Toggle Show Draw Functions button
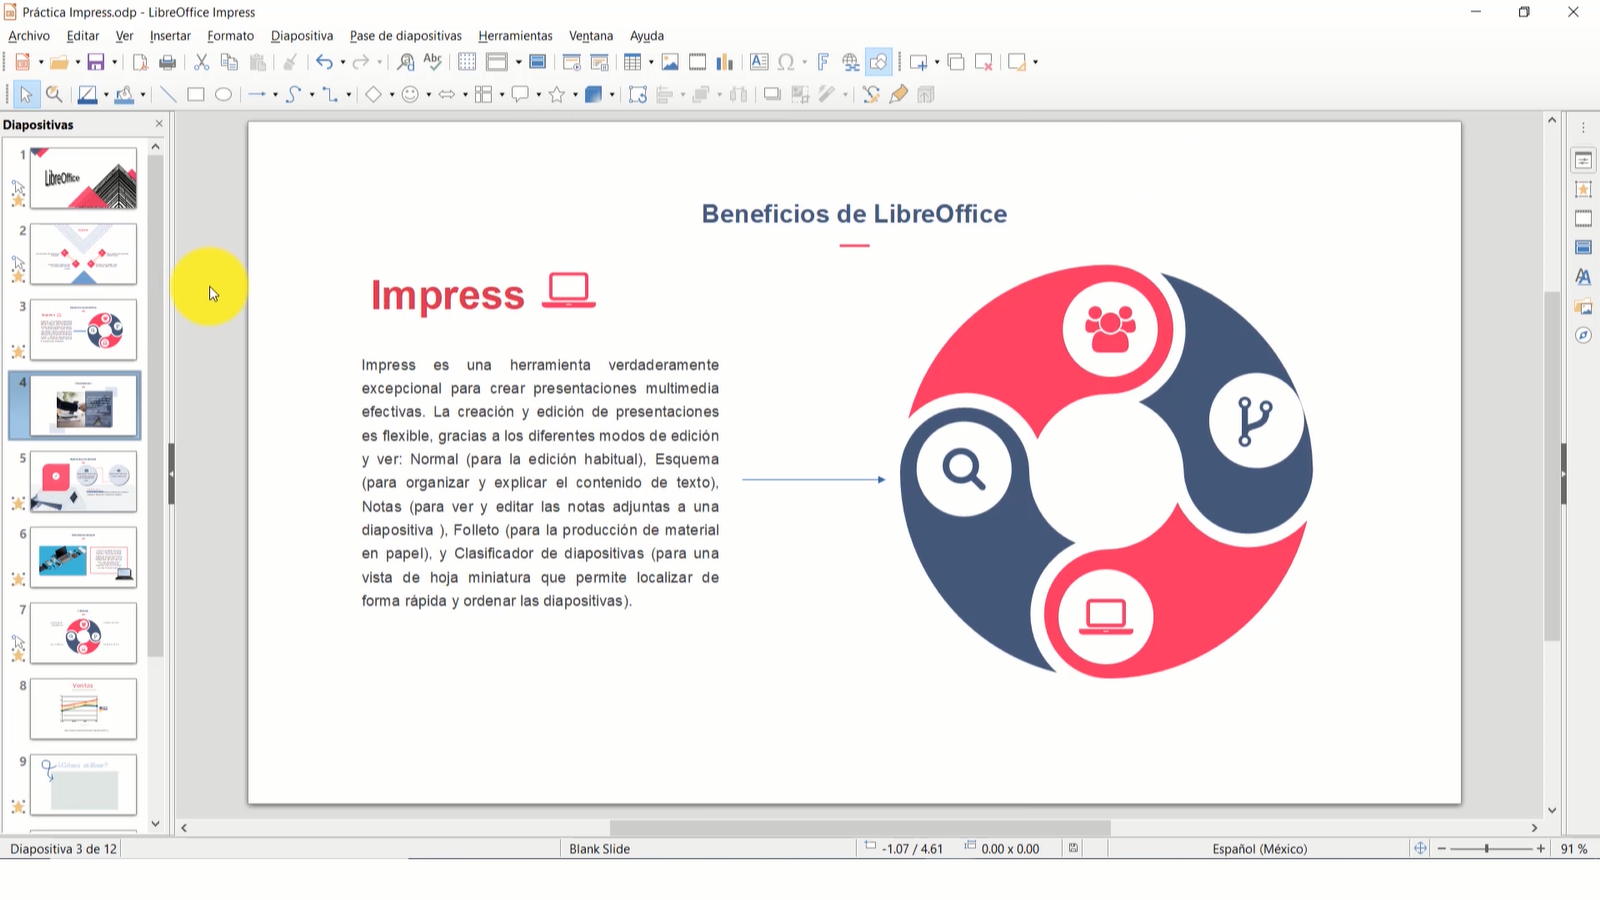The width and height of the screenshot is (1600, 900). [878, 62]
